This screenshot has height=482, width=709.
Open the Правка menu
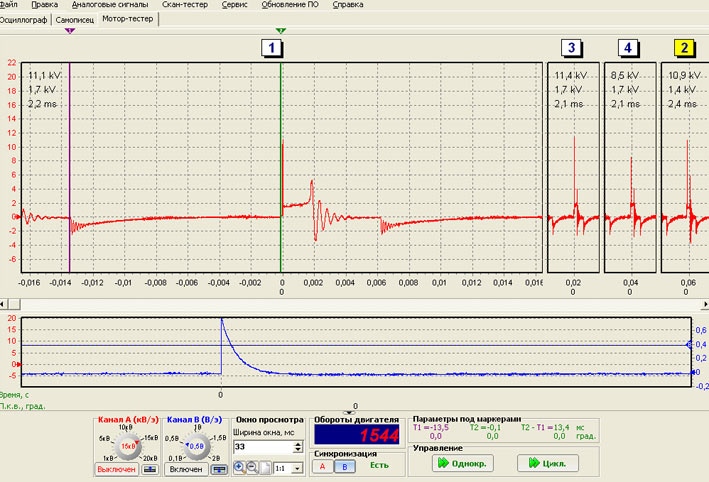(x=45, y=5)
